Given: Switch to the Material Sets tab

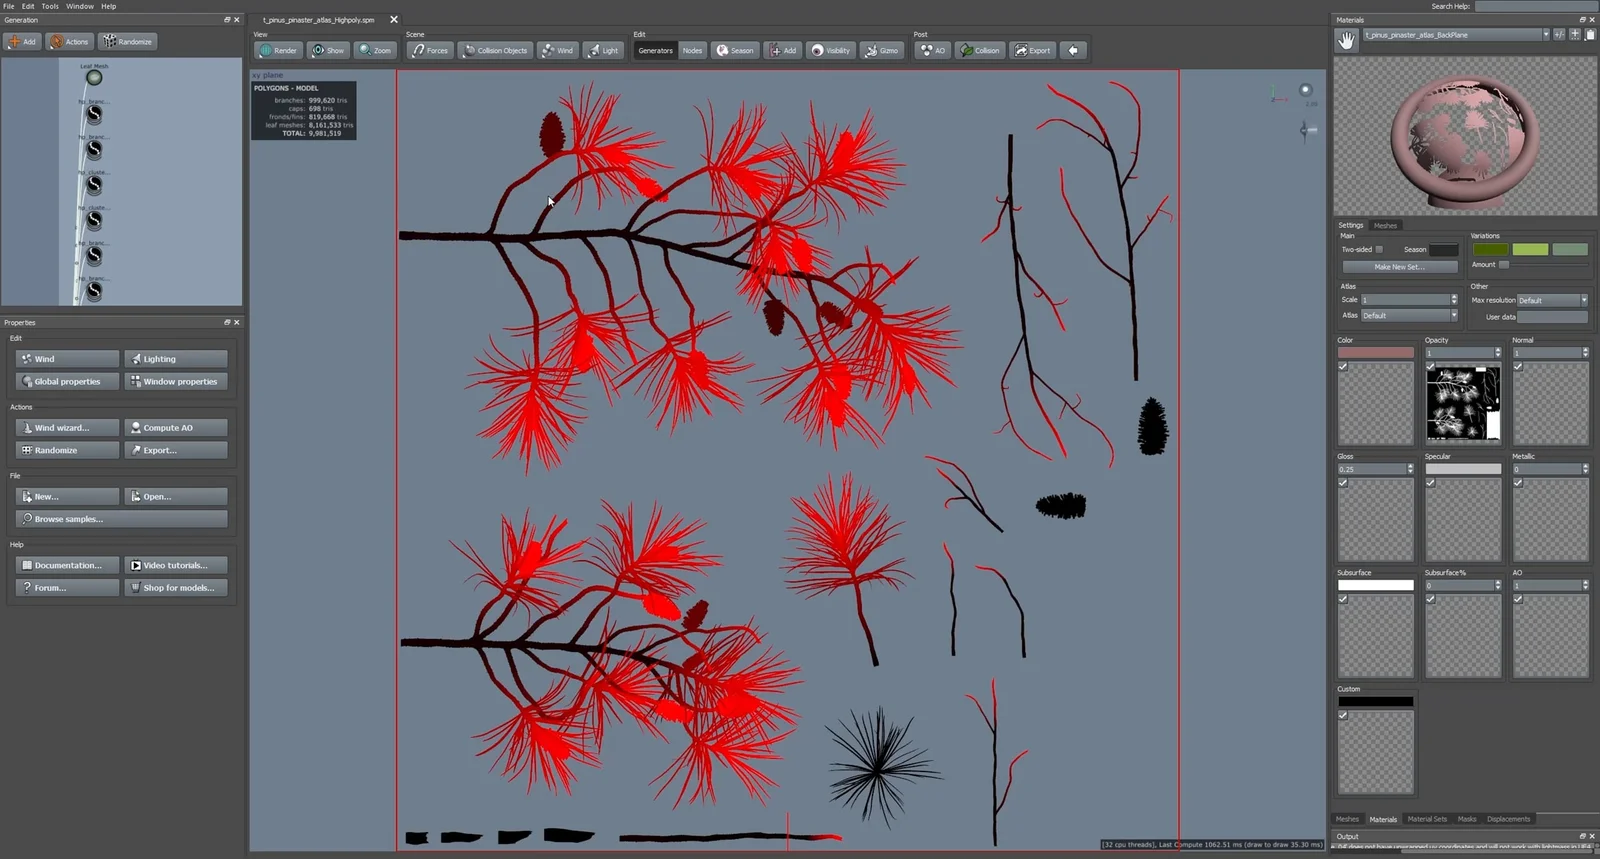Looking at the screenshot, I should tap(1427, 819).
